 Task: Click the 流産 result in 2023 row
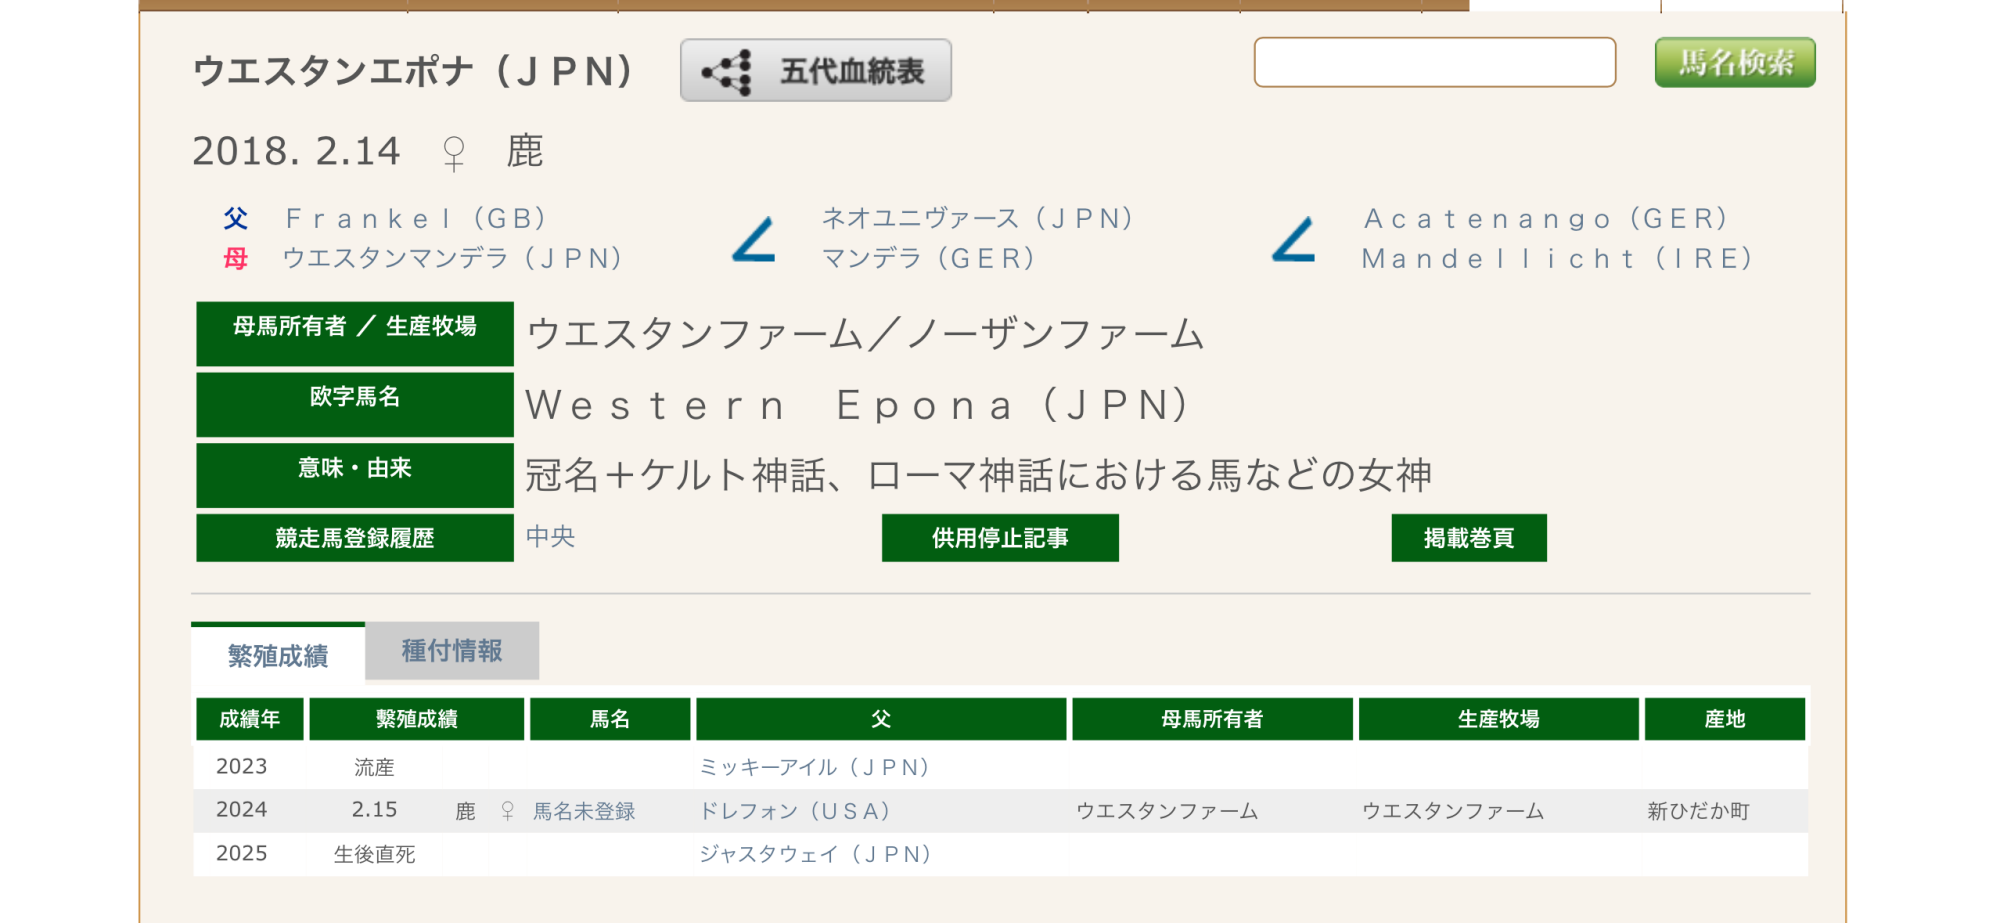[x=374, y=767]
